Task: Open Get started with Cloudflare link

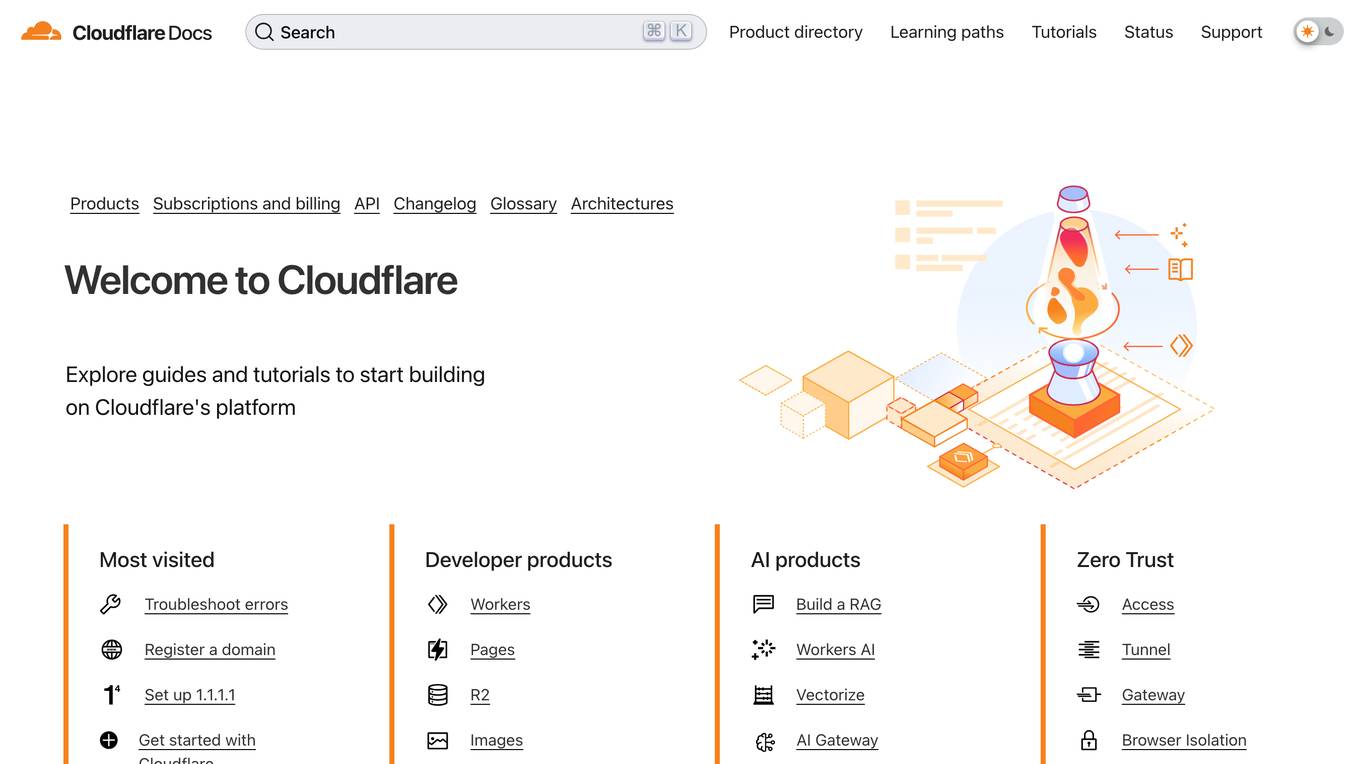Action: [197, 748]
